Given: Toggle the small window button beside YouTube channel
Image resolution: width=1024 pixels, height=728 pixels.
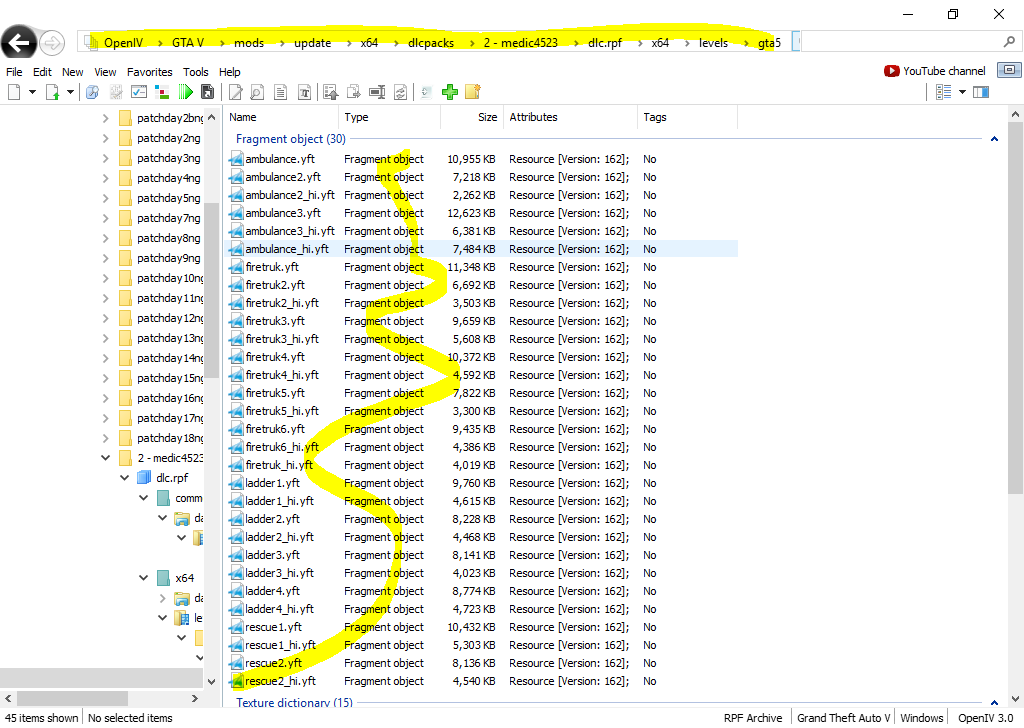Looking at the screenshot, I should 1008,71.
